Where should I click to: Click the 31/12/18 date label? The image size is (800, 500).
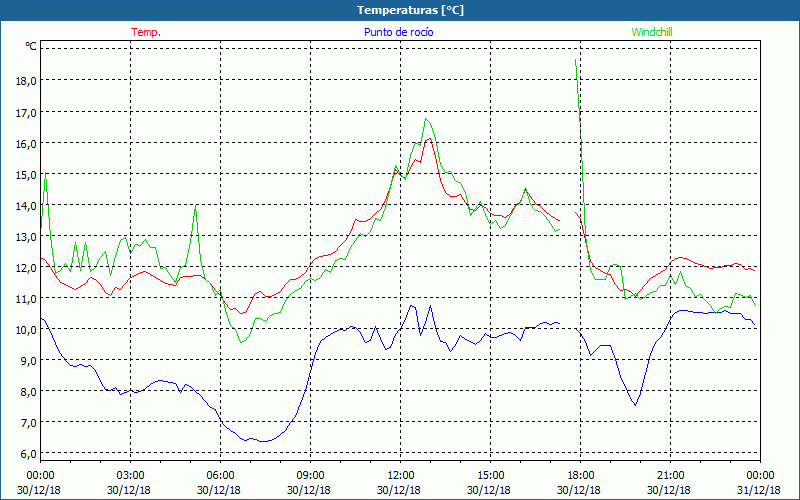759,490
